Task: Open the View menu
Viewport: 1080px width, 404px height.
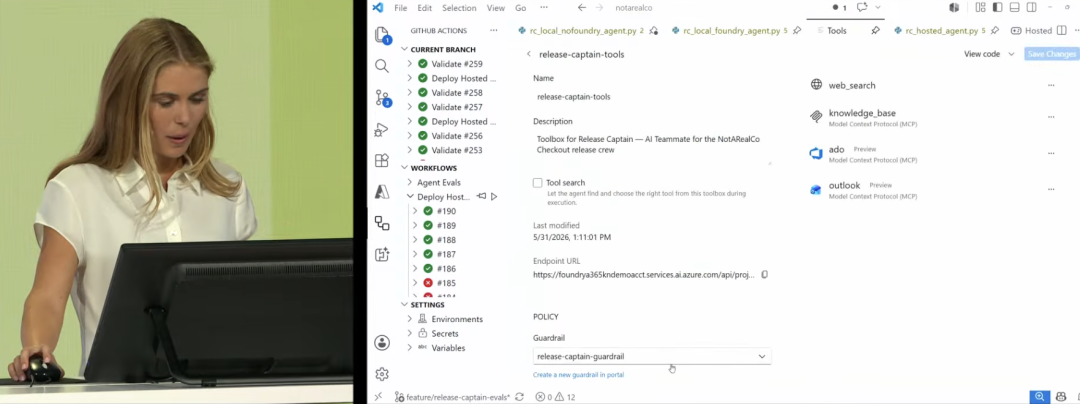Action: (496, 8)
